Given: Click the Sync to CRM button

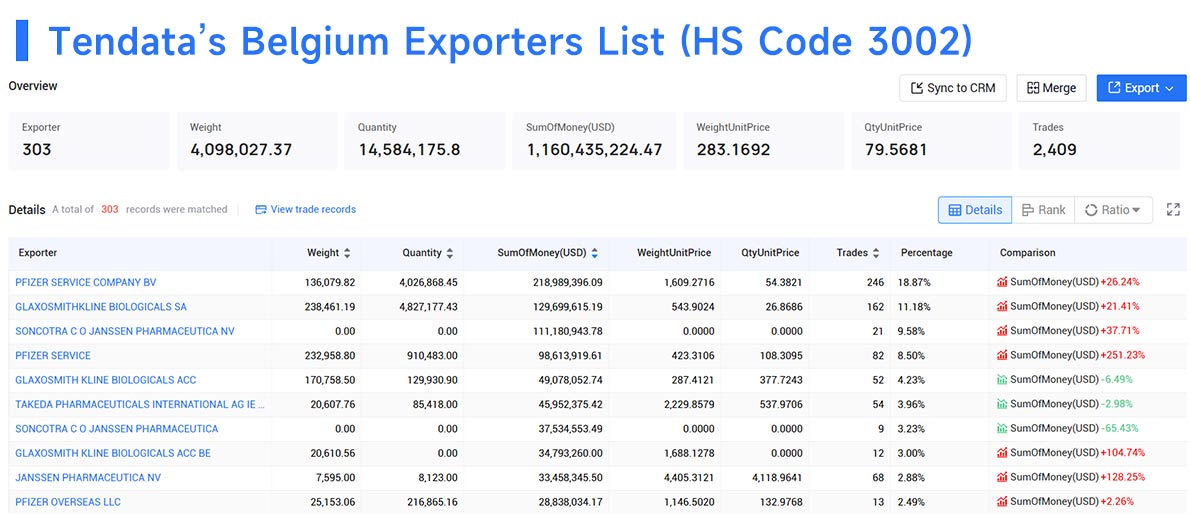Looking at the screenshot, I should tap(952, 88).
